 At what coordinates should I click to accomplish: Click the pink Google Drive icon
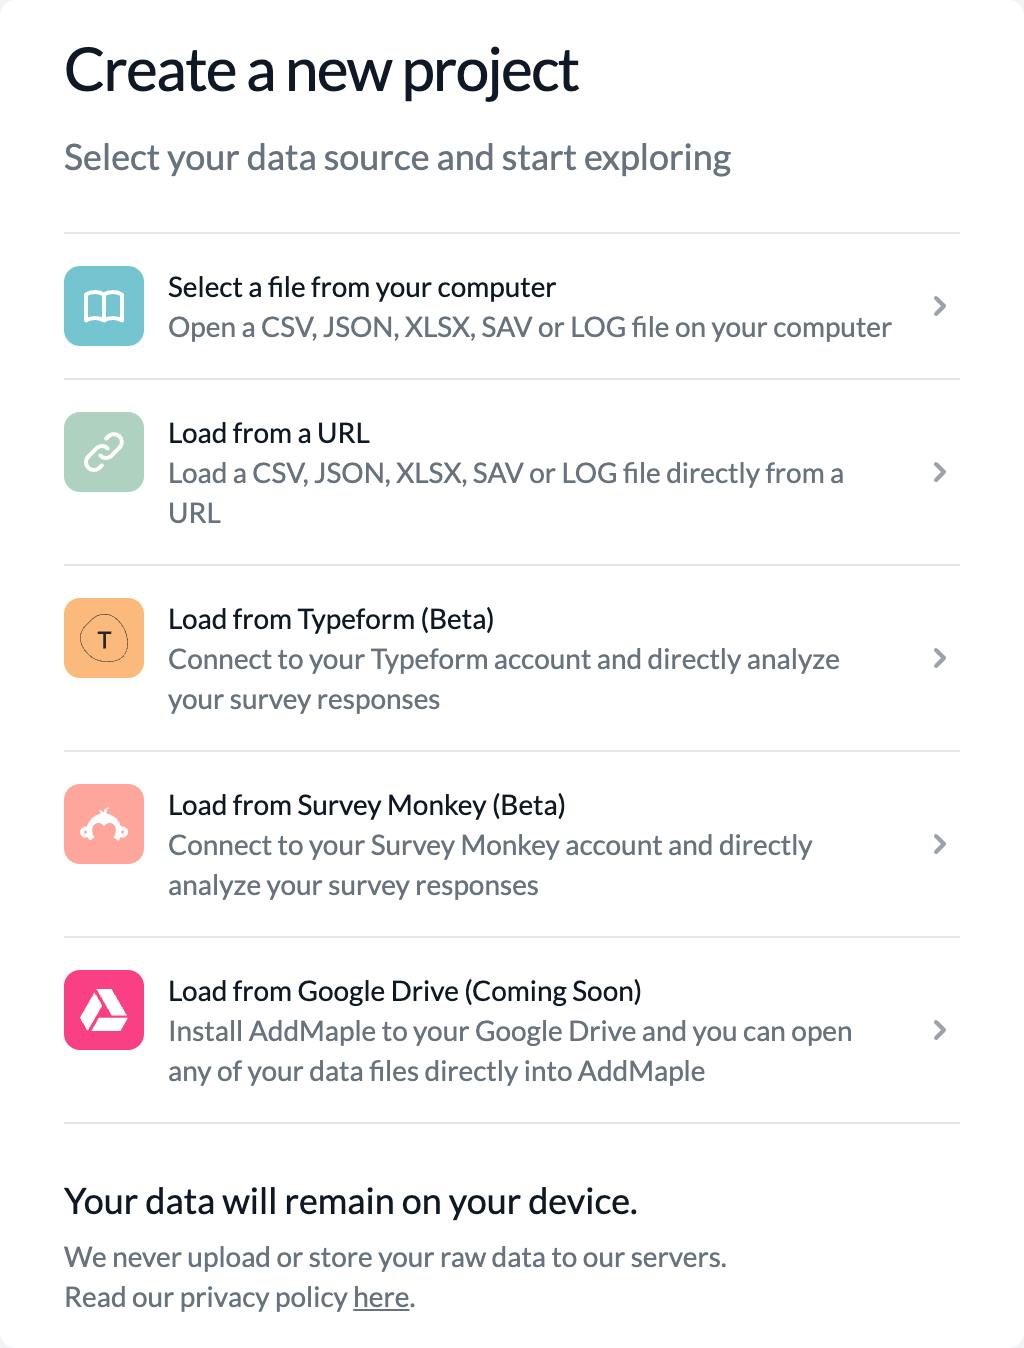(104, 1010)
